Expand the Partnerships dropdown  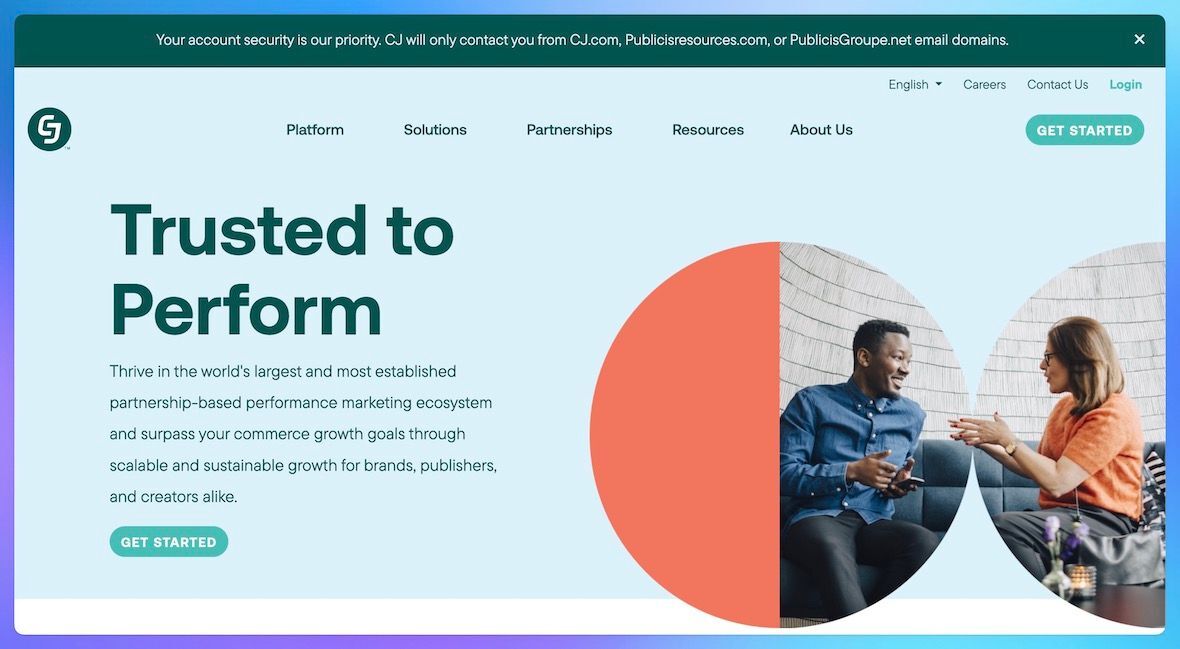click(569, 129)
